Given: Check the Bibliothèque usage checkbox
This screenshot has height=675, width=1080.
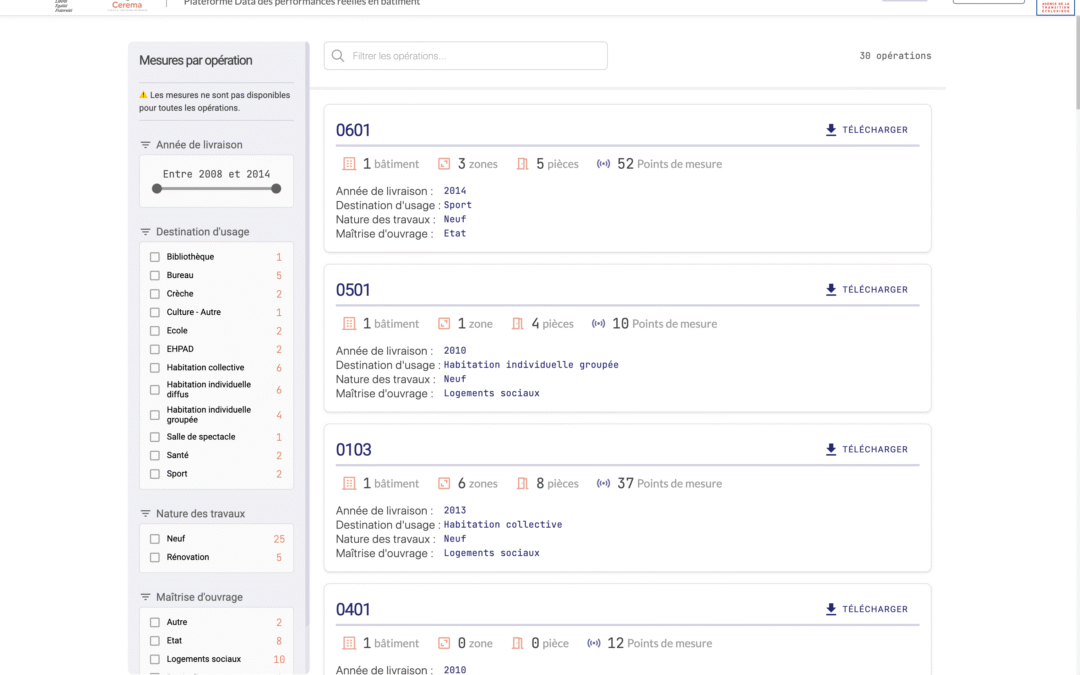Looking at the screenshot, I should (155, 257).
